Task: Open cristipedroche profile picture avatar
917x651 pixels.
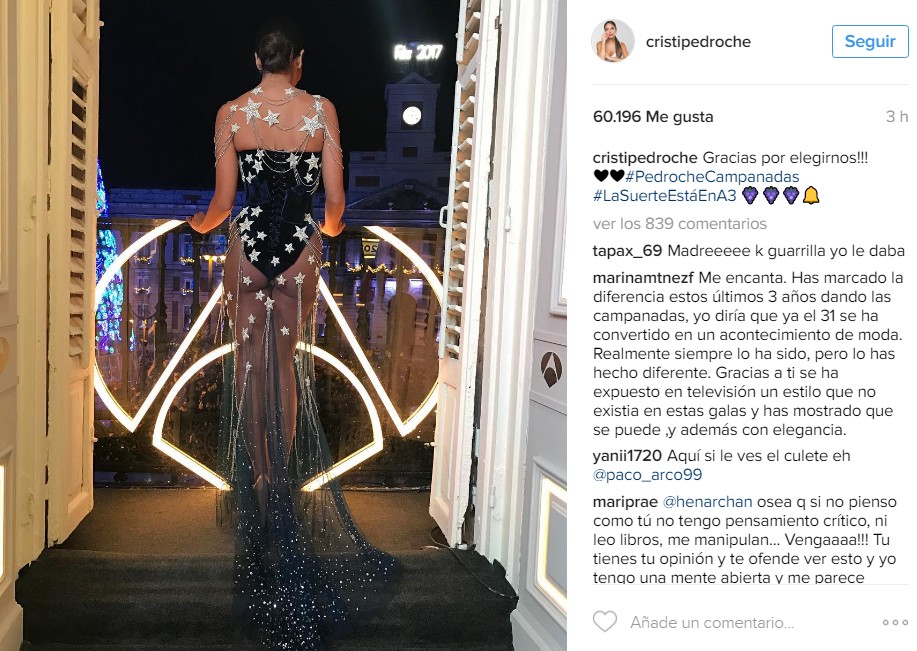Action: pos(612,41)
